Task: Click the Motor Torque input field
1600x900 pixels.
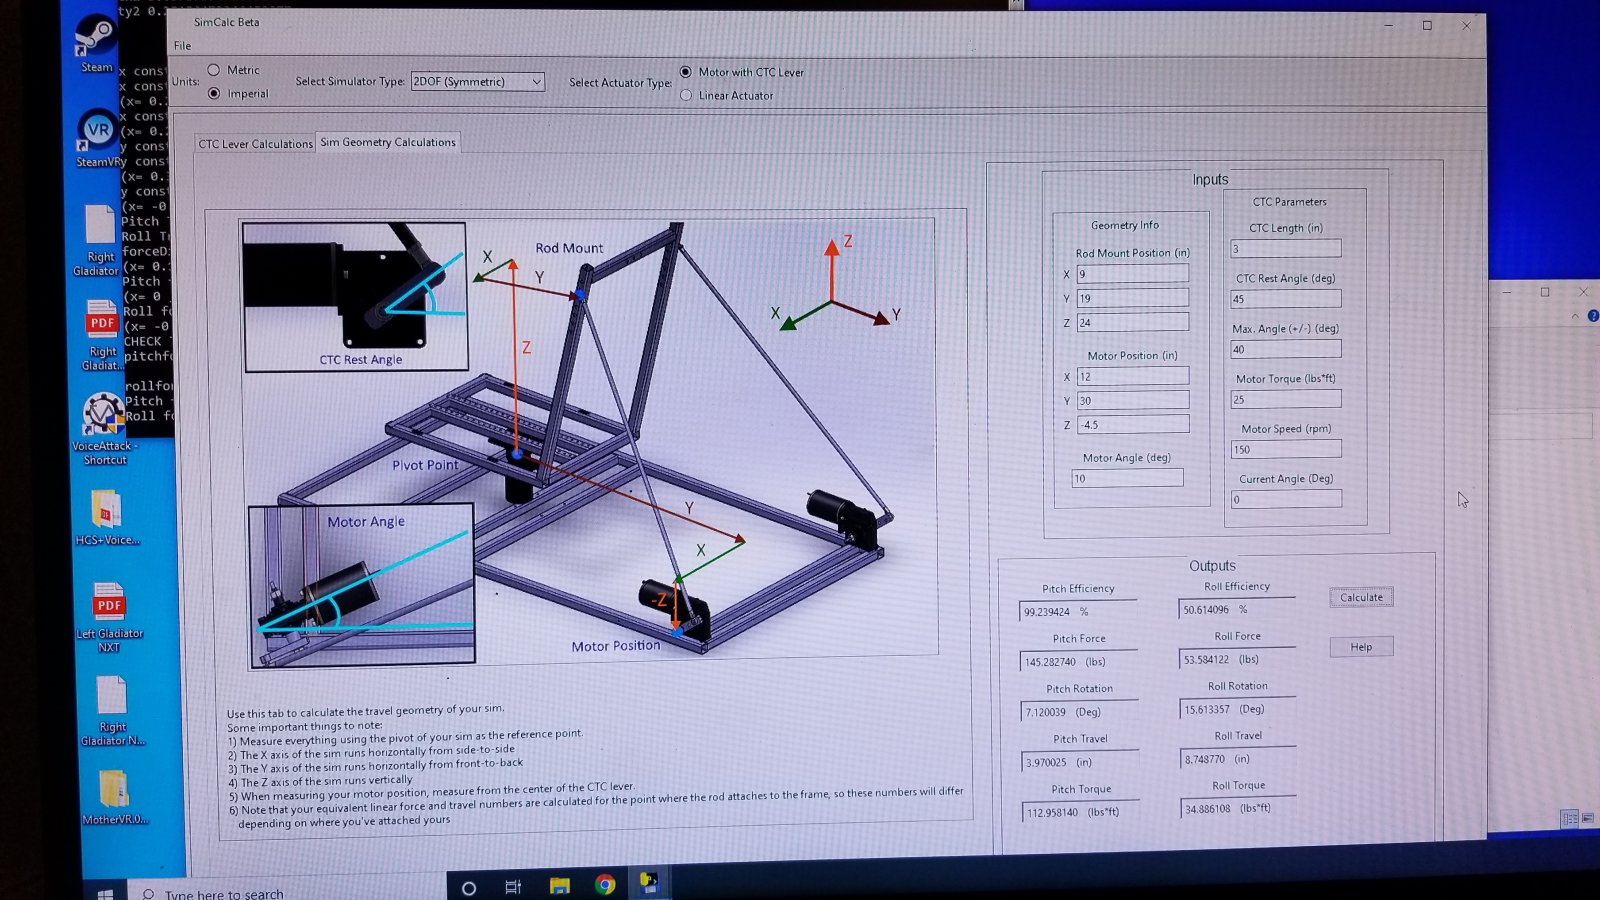Action: (1286, 399)
